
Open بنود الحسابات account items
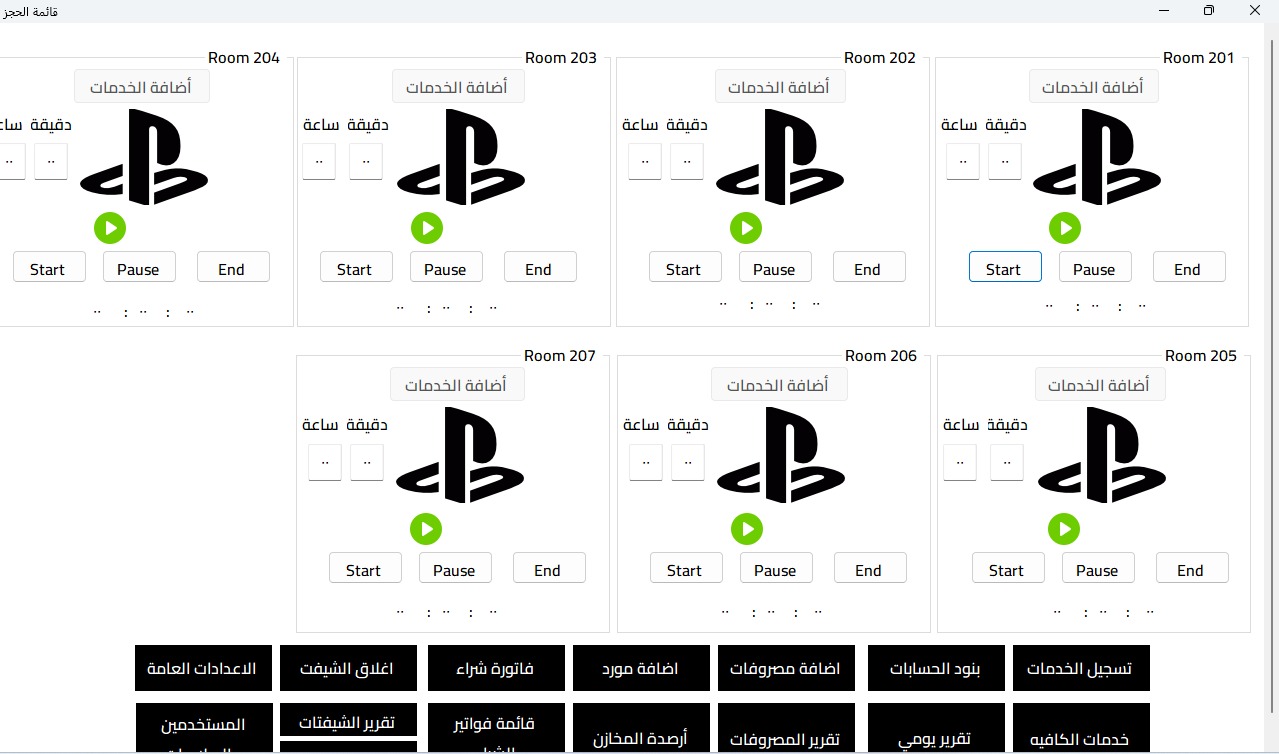pyautogui.click(x=936, y=668)
